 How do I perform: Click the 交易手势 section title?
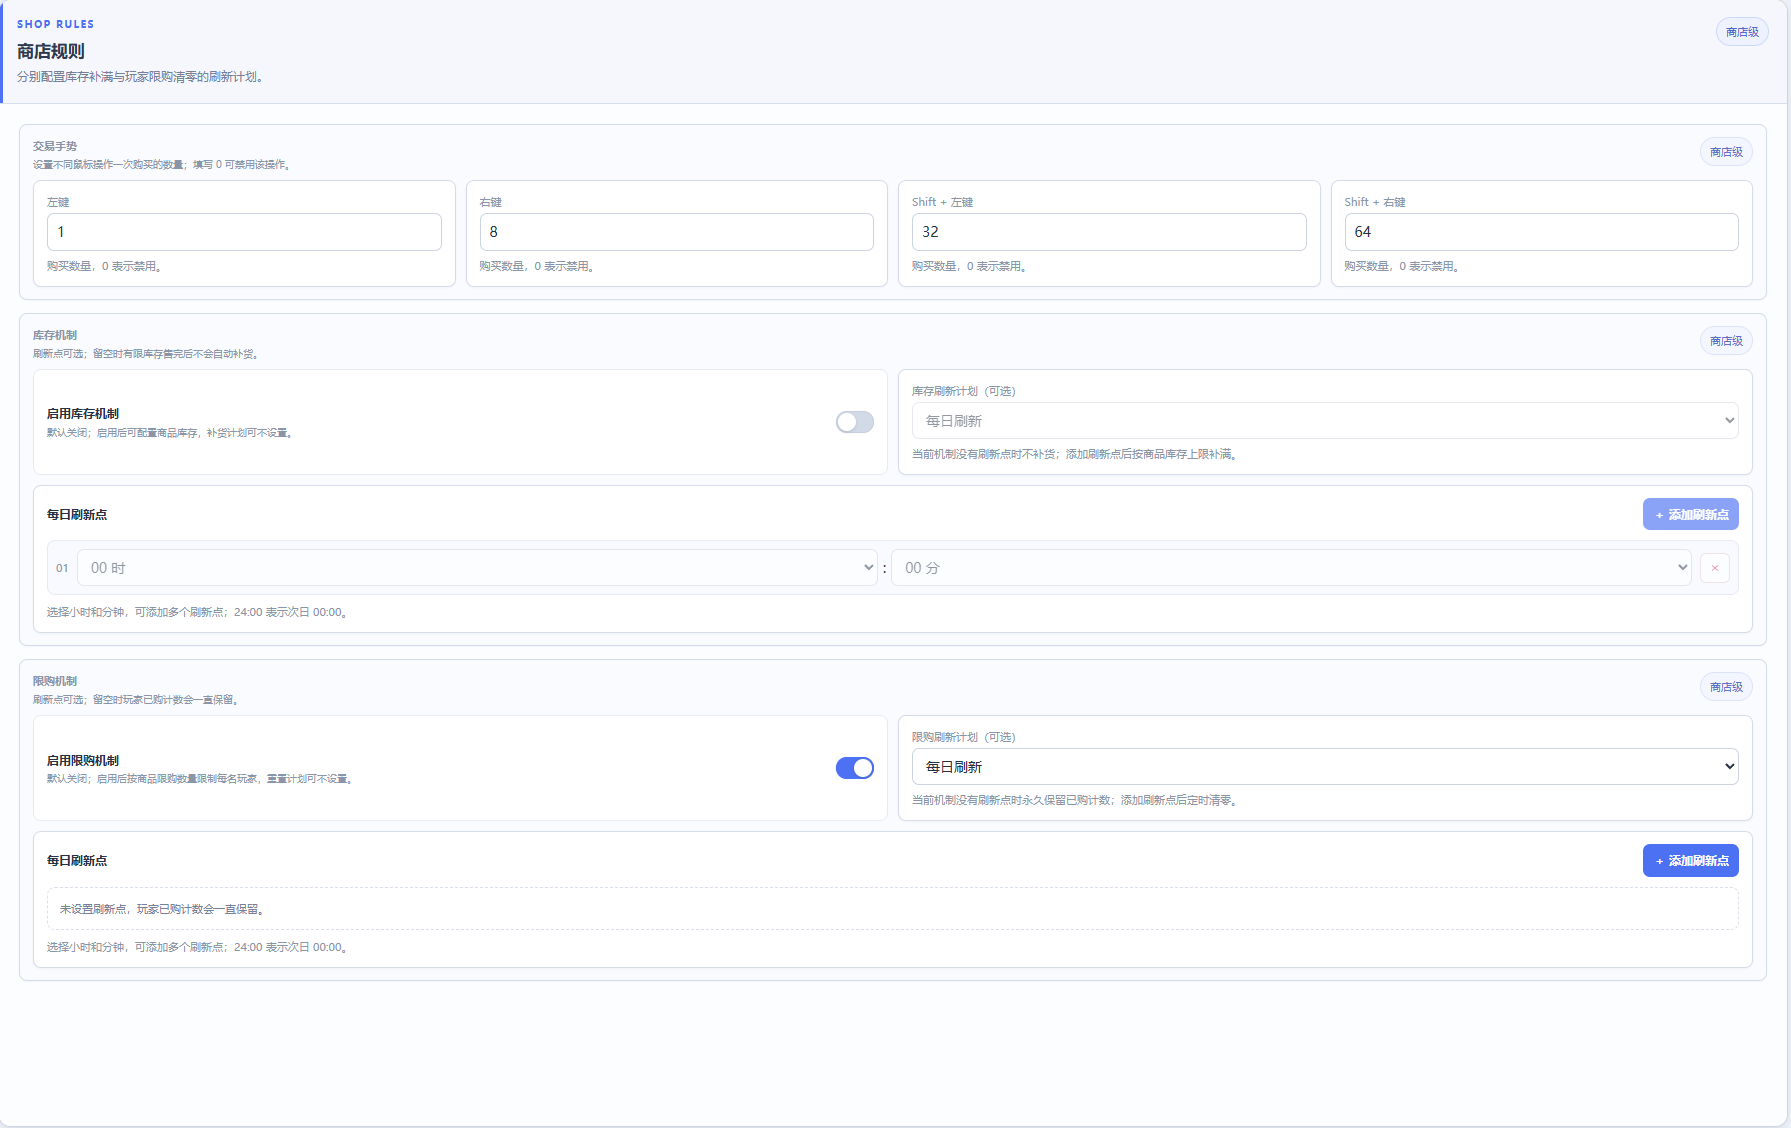(55, 146)
